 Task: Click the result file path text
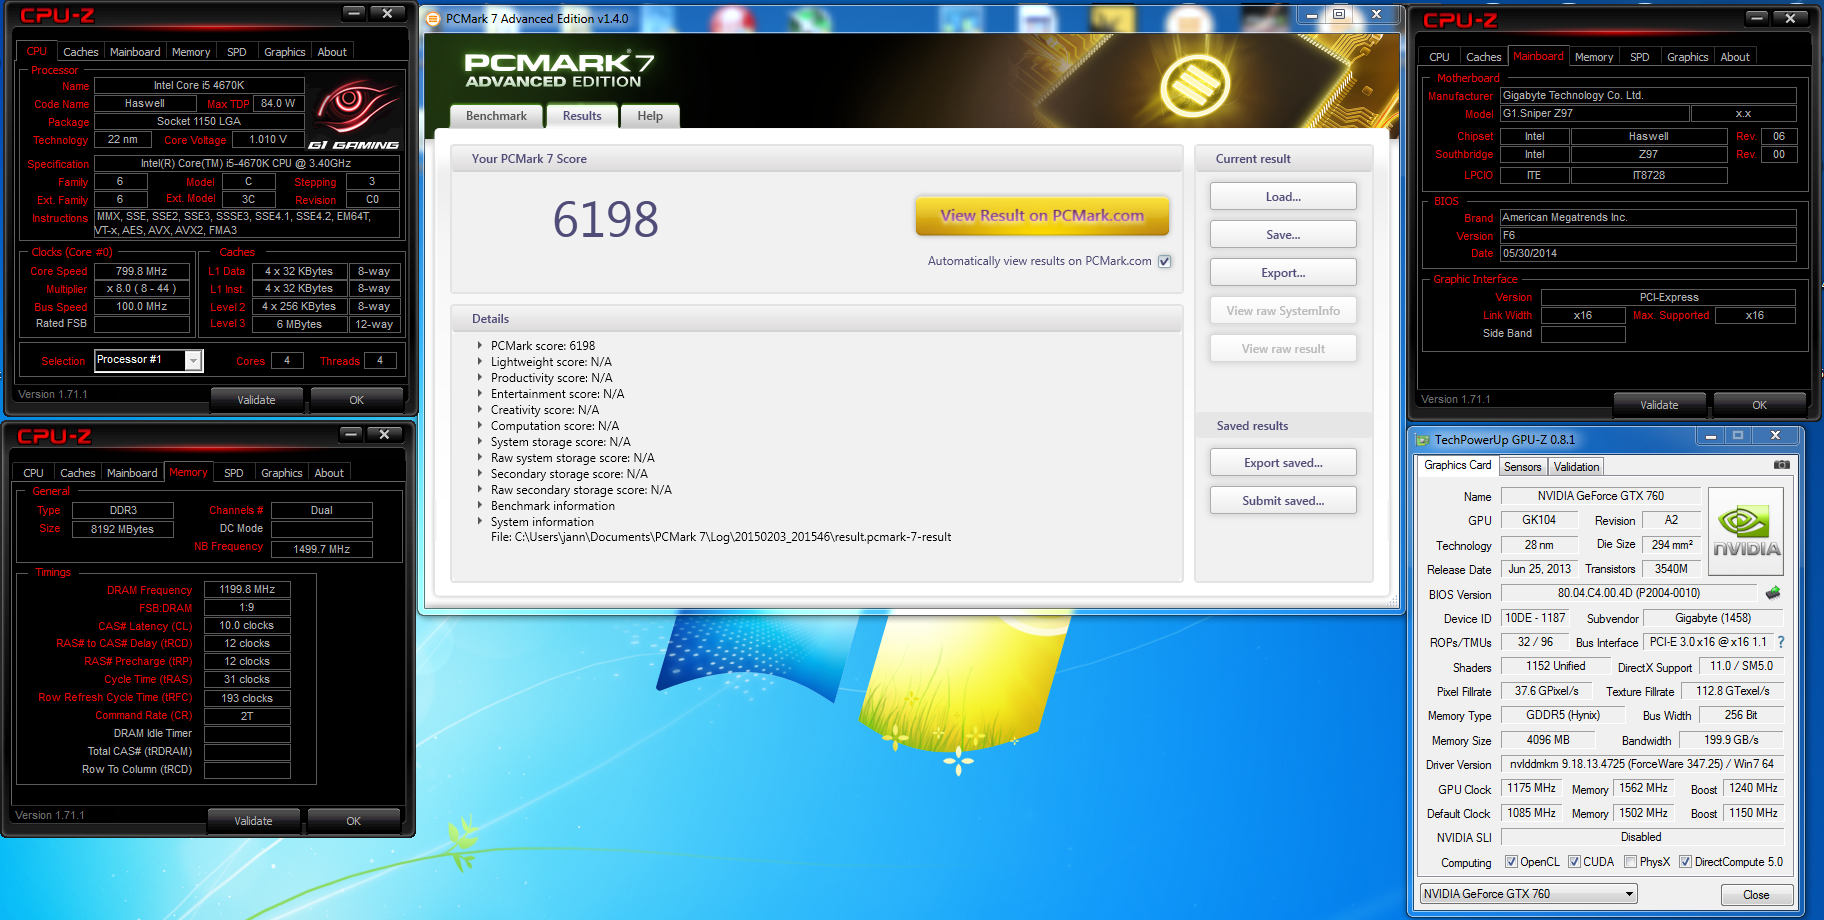pyautogui.click(x=721, y=537)
